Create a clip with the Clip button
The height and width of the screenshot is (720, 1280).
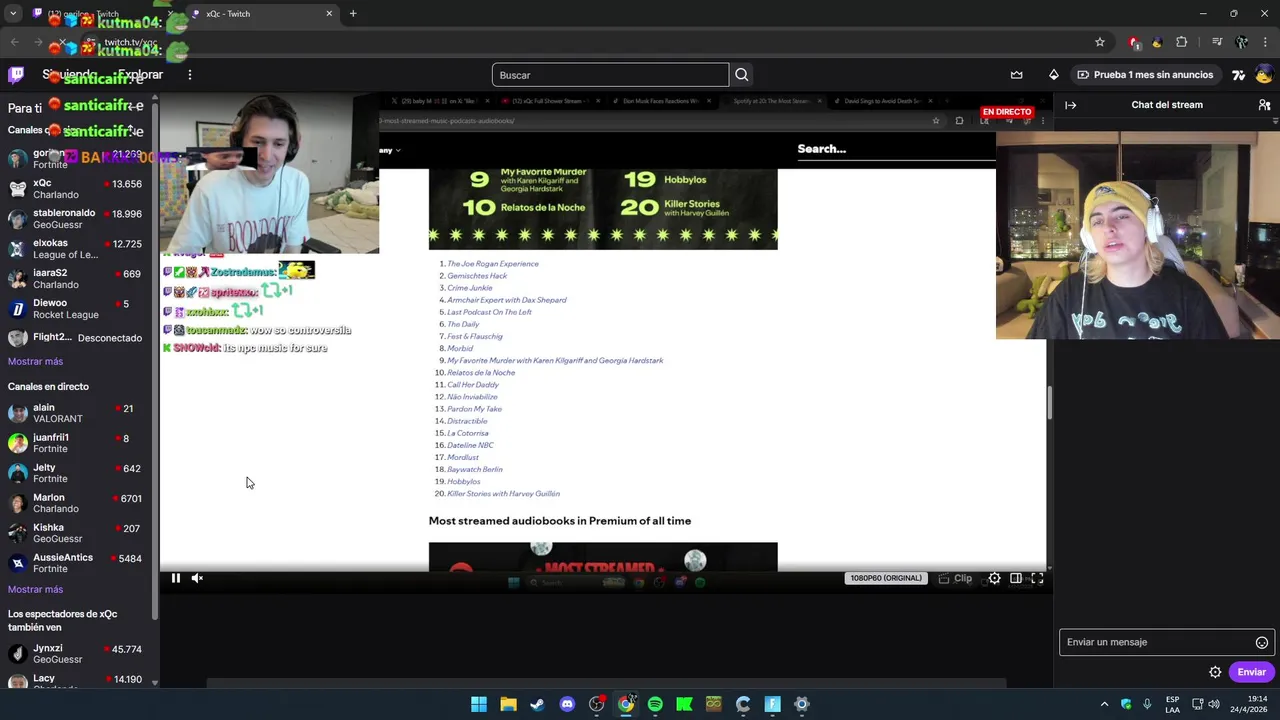(x=955, y=578)
